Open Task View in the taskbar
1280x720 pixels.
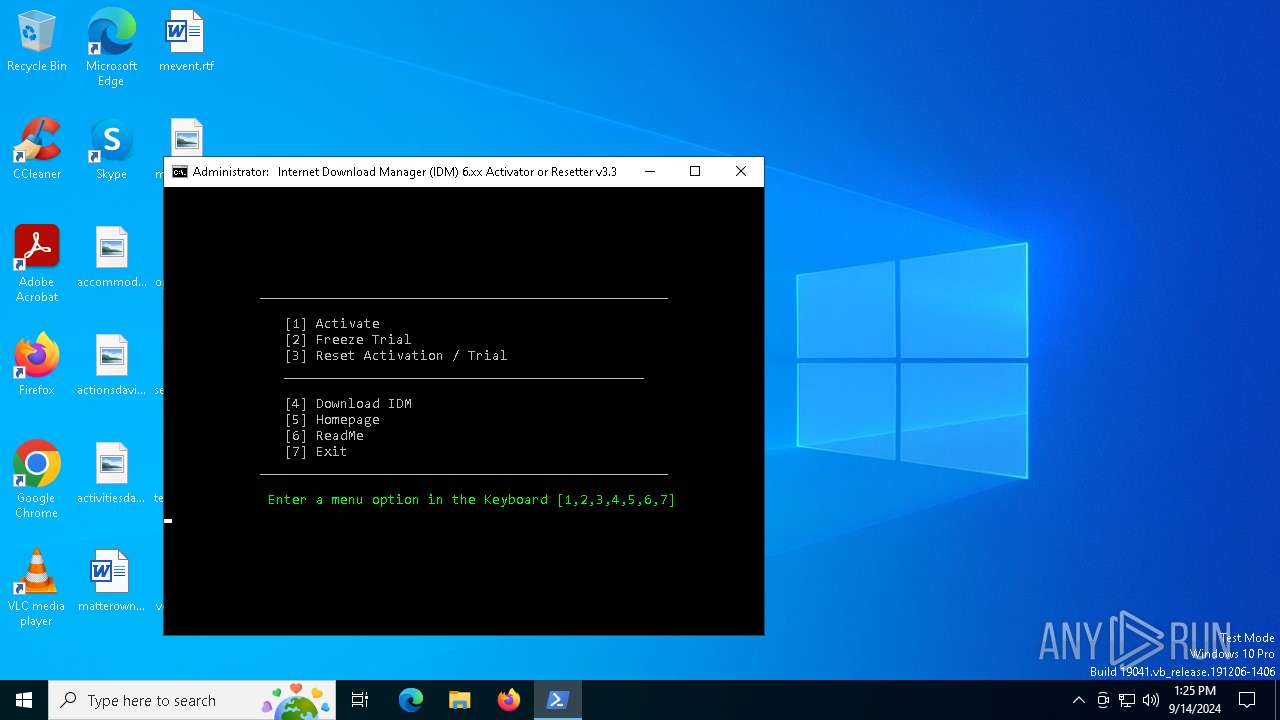[x=360, y=700]
